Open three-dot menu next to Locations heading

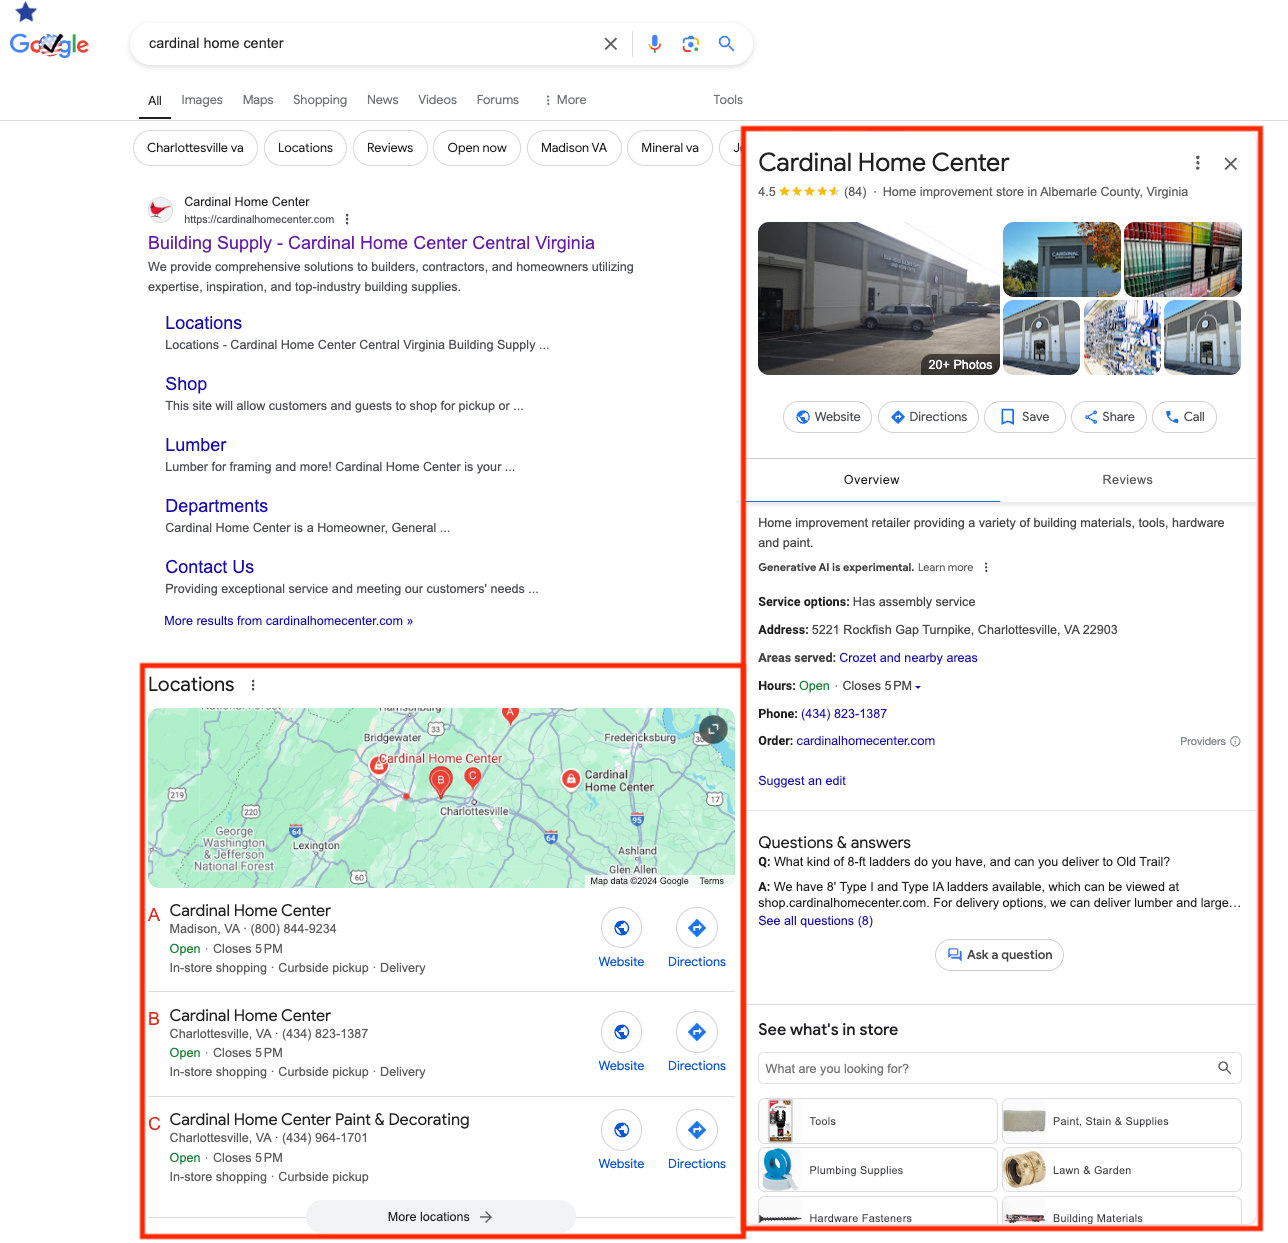tap(253, 685)
